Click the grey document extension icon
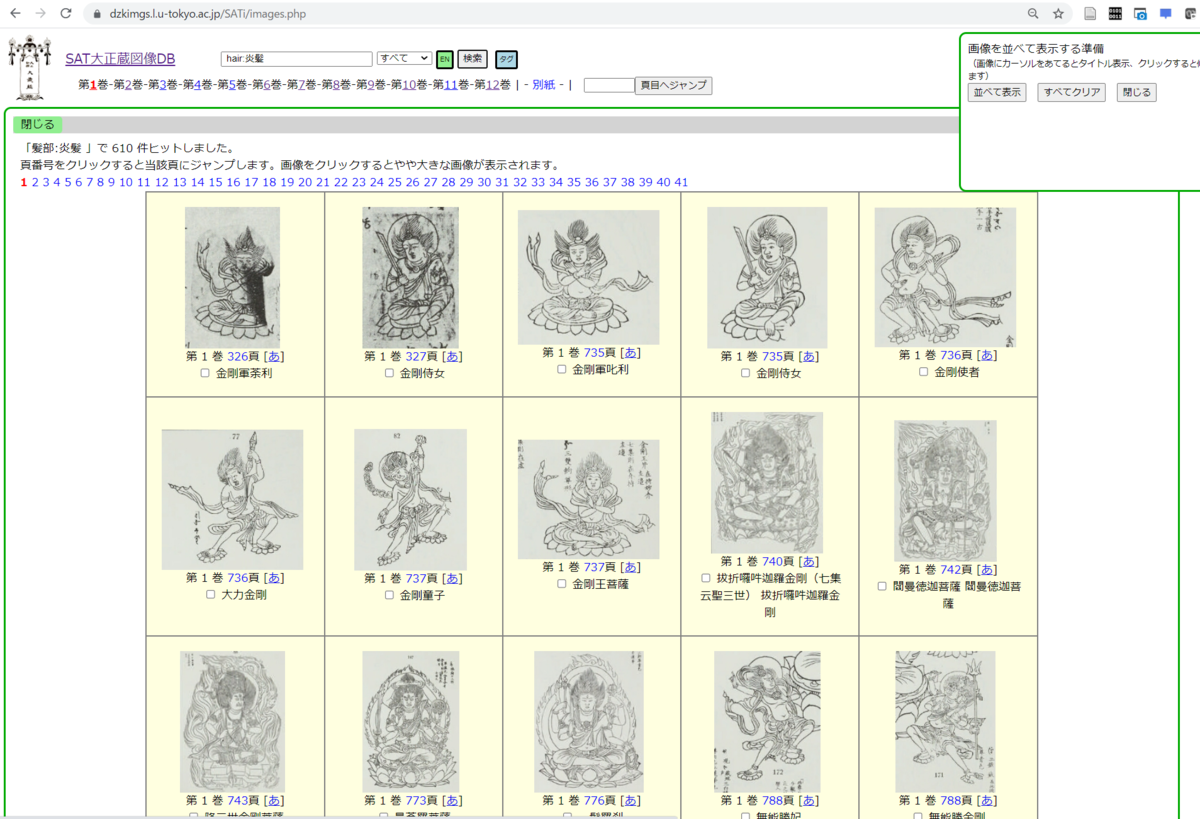This screenshot has height=819, width=1200. point(1090,14)
